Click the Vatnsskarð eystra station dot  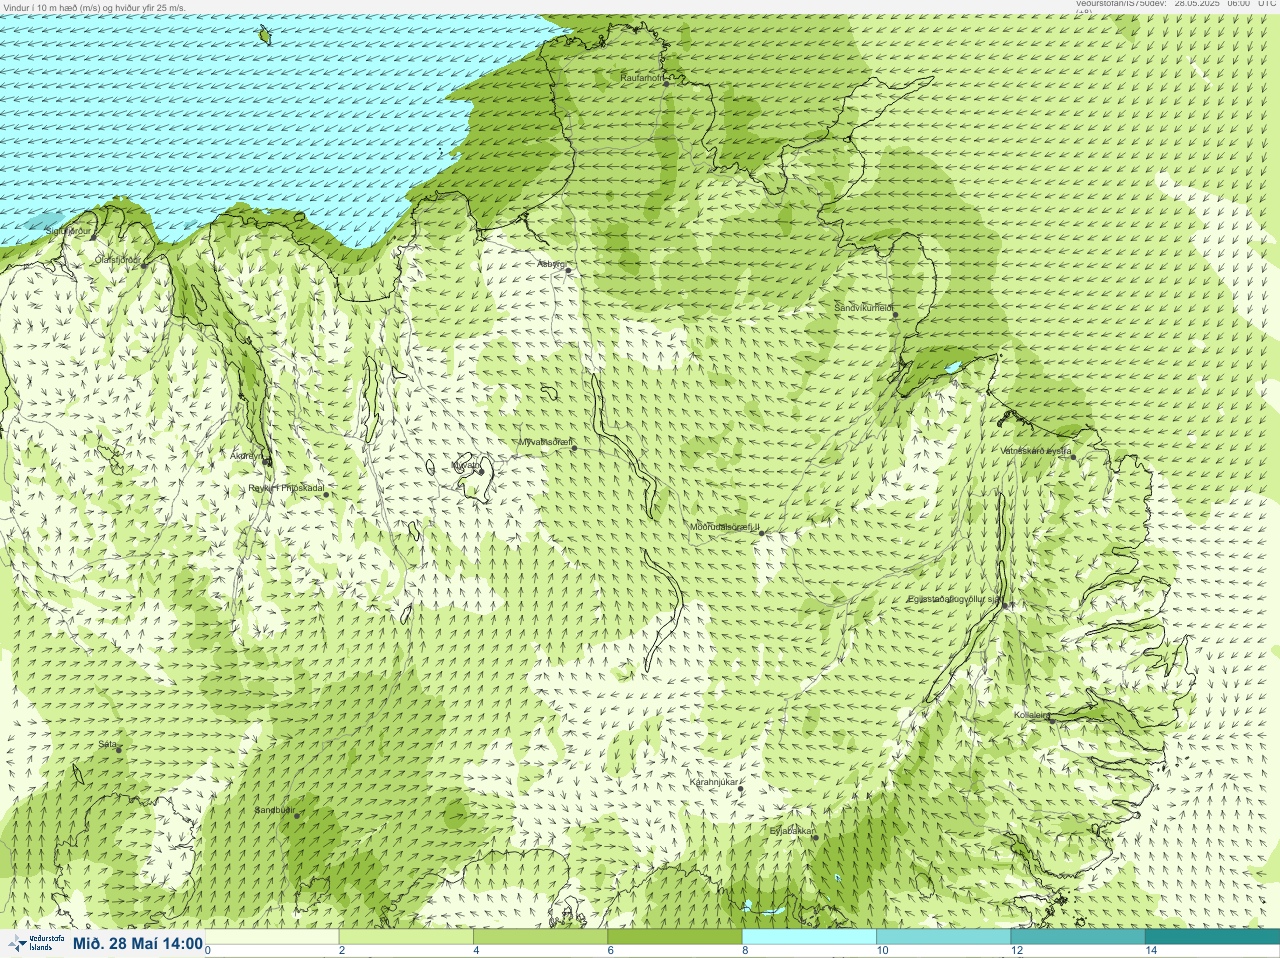pyautogui.click(x=1074, y=457)
